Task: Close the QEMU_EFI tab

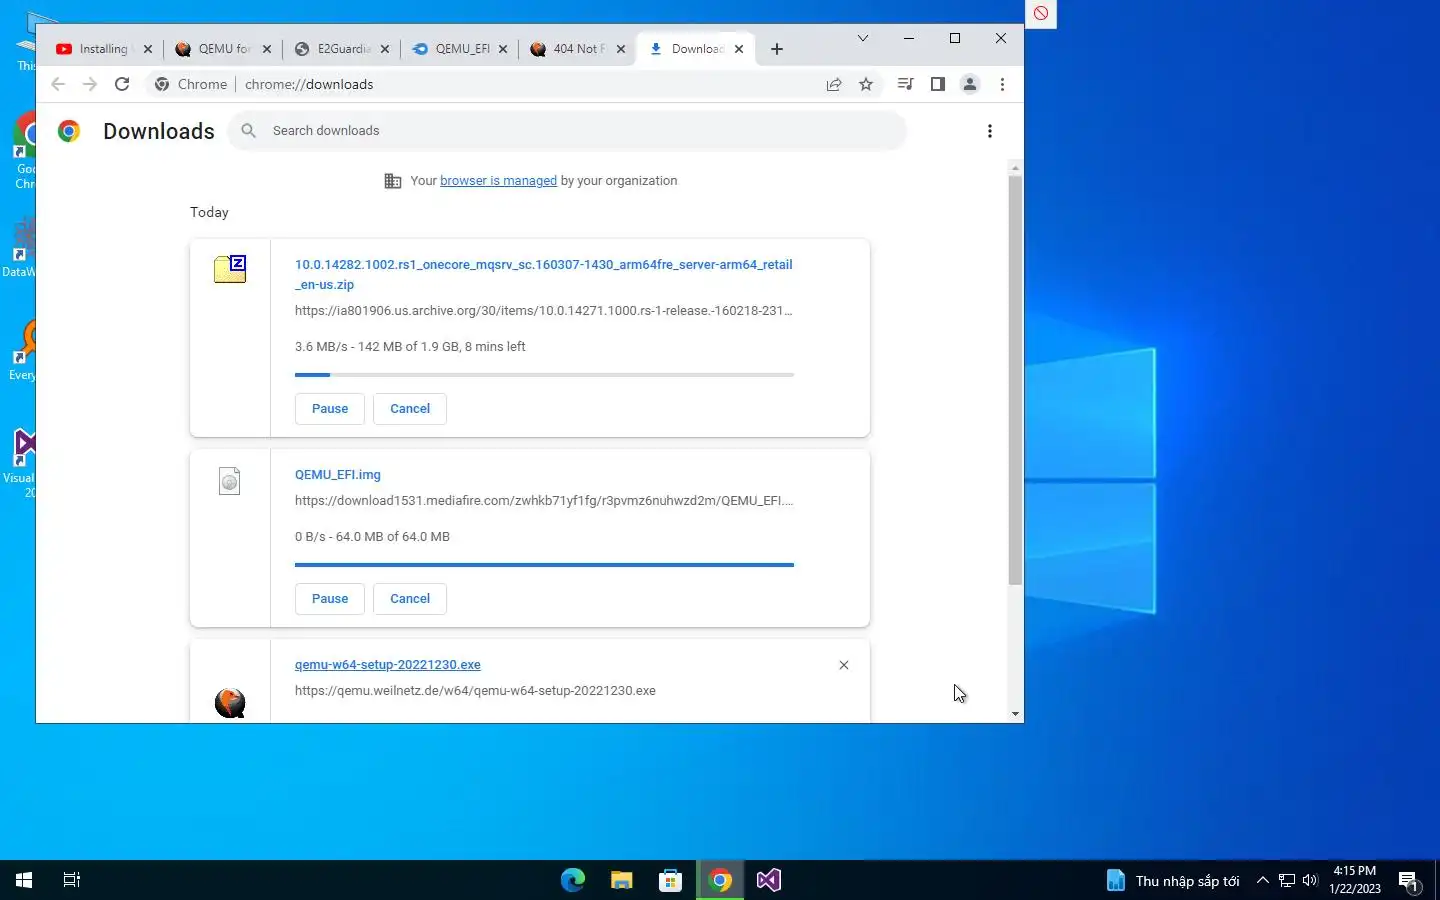Action: coord(503,49)
